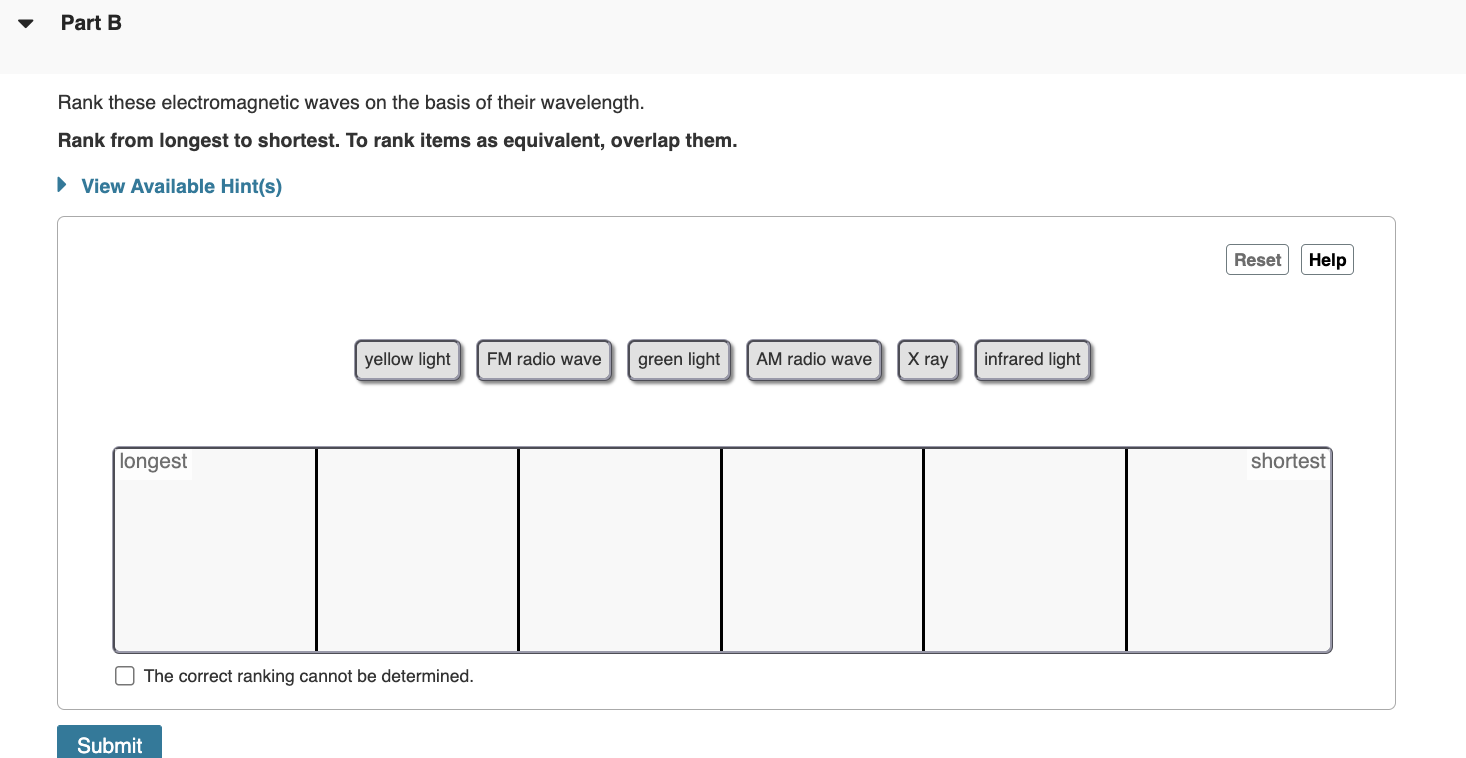The height and width of the screenshot is (758, 1466).
Task: Expand the View Available Hint(s) disclosure triangle
Action: pos(61,185)
